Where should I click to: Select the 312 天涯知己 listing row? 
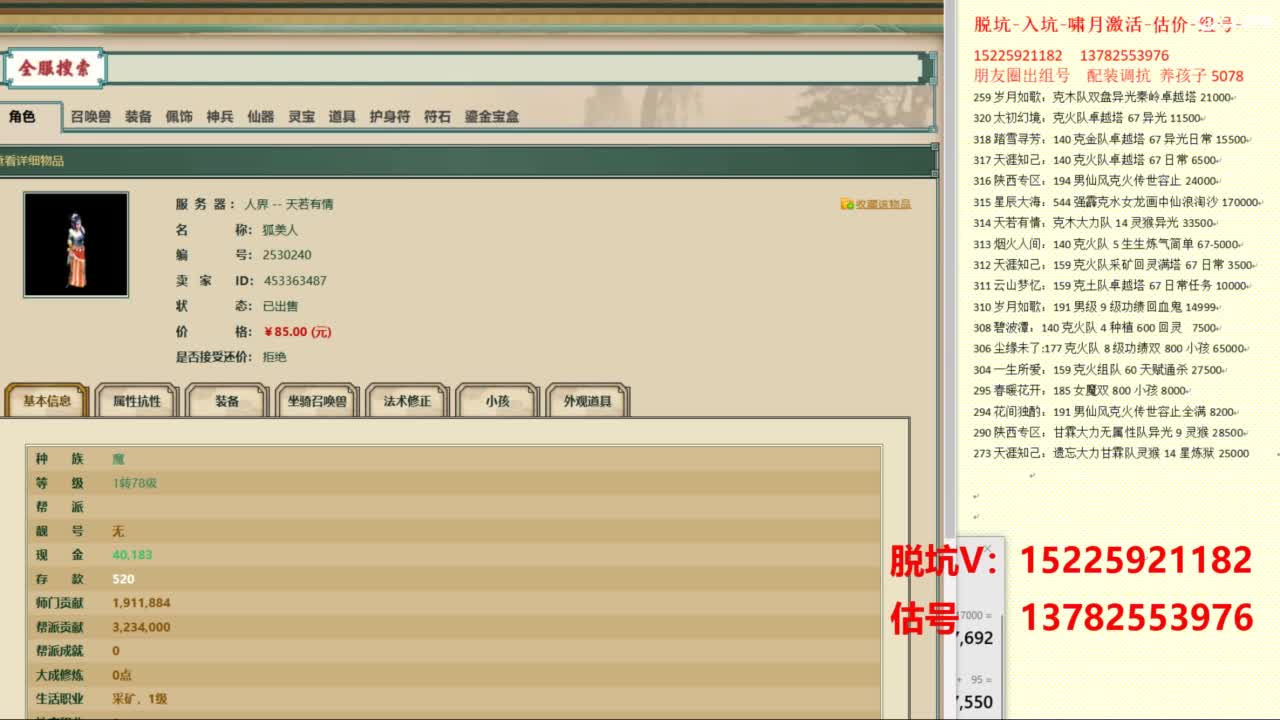(x=1115, y=265)
